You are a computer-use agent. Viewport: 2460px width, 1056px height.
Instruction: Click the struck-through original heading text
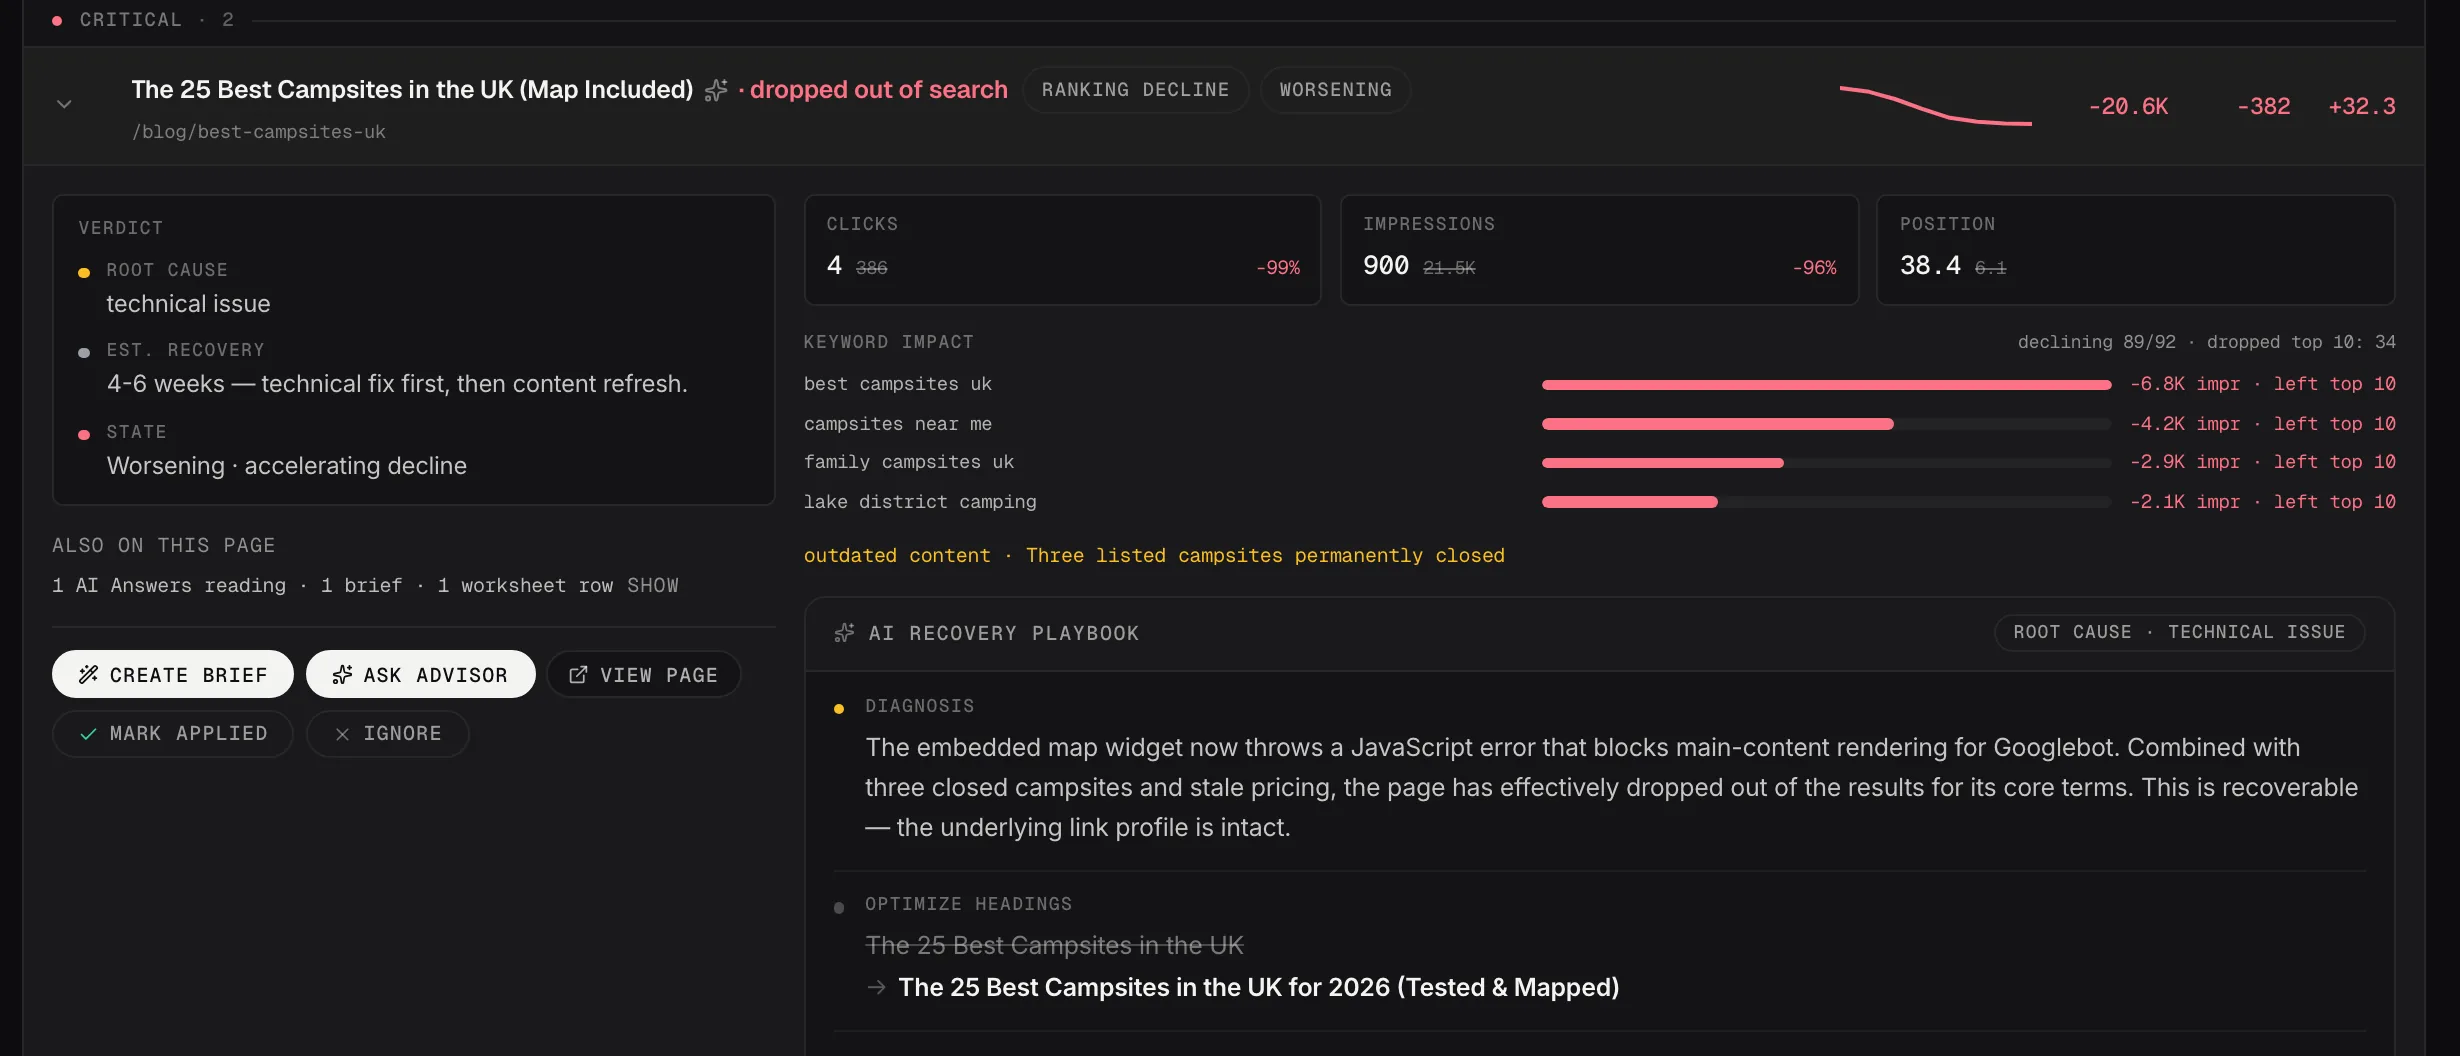(1054, 946)
